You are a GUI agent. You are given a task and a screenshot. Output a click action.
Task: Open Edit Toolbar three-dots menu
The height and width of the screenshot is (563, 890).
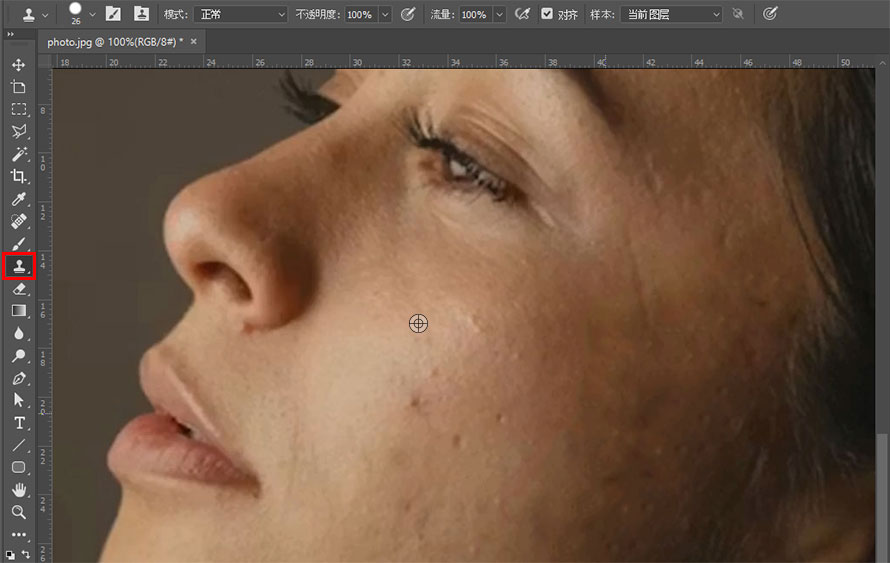point(19,534)
